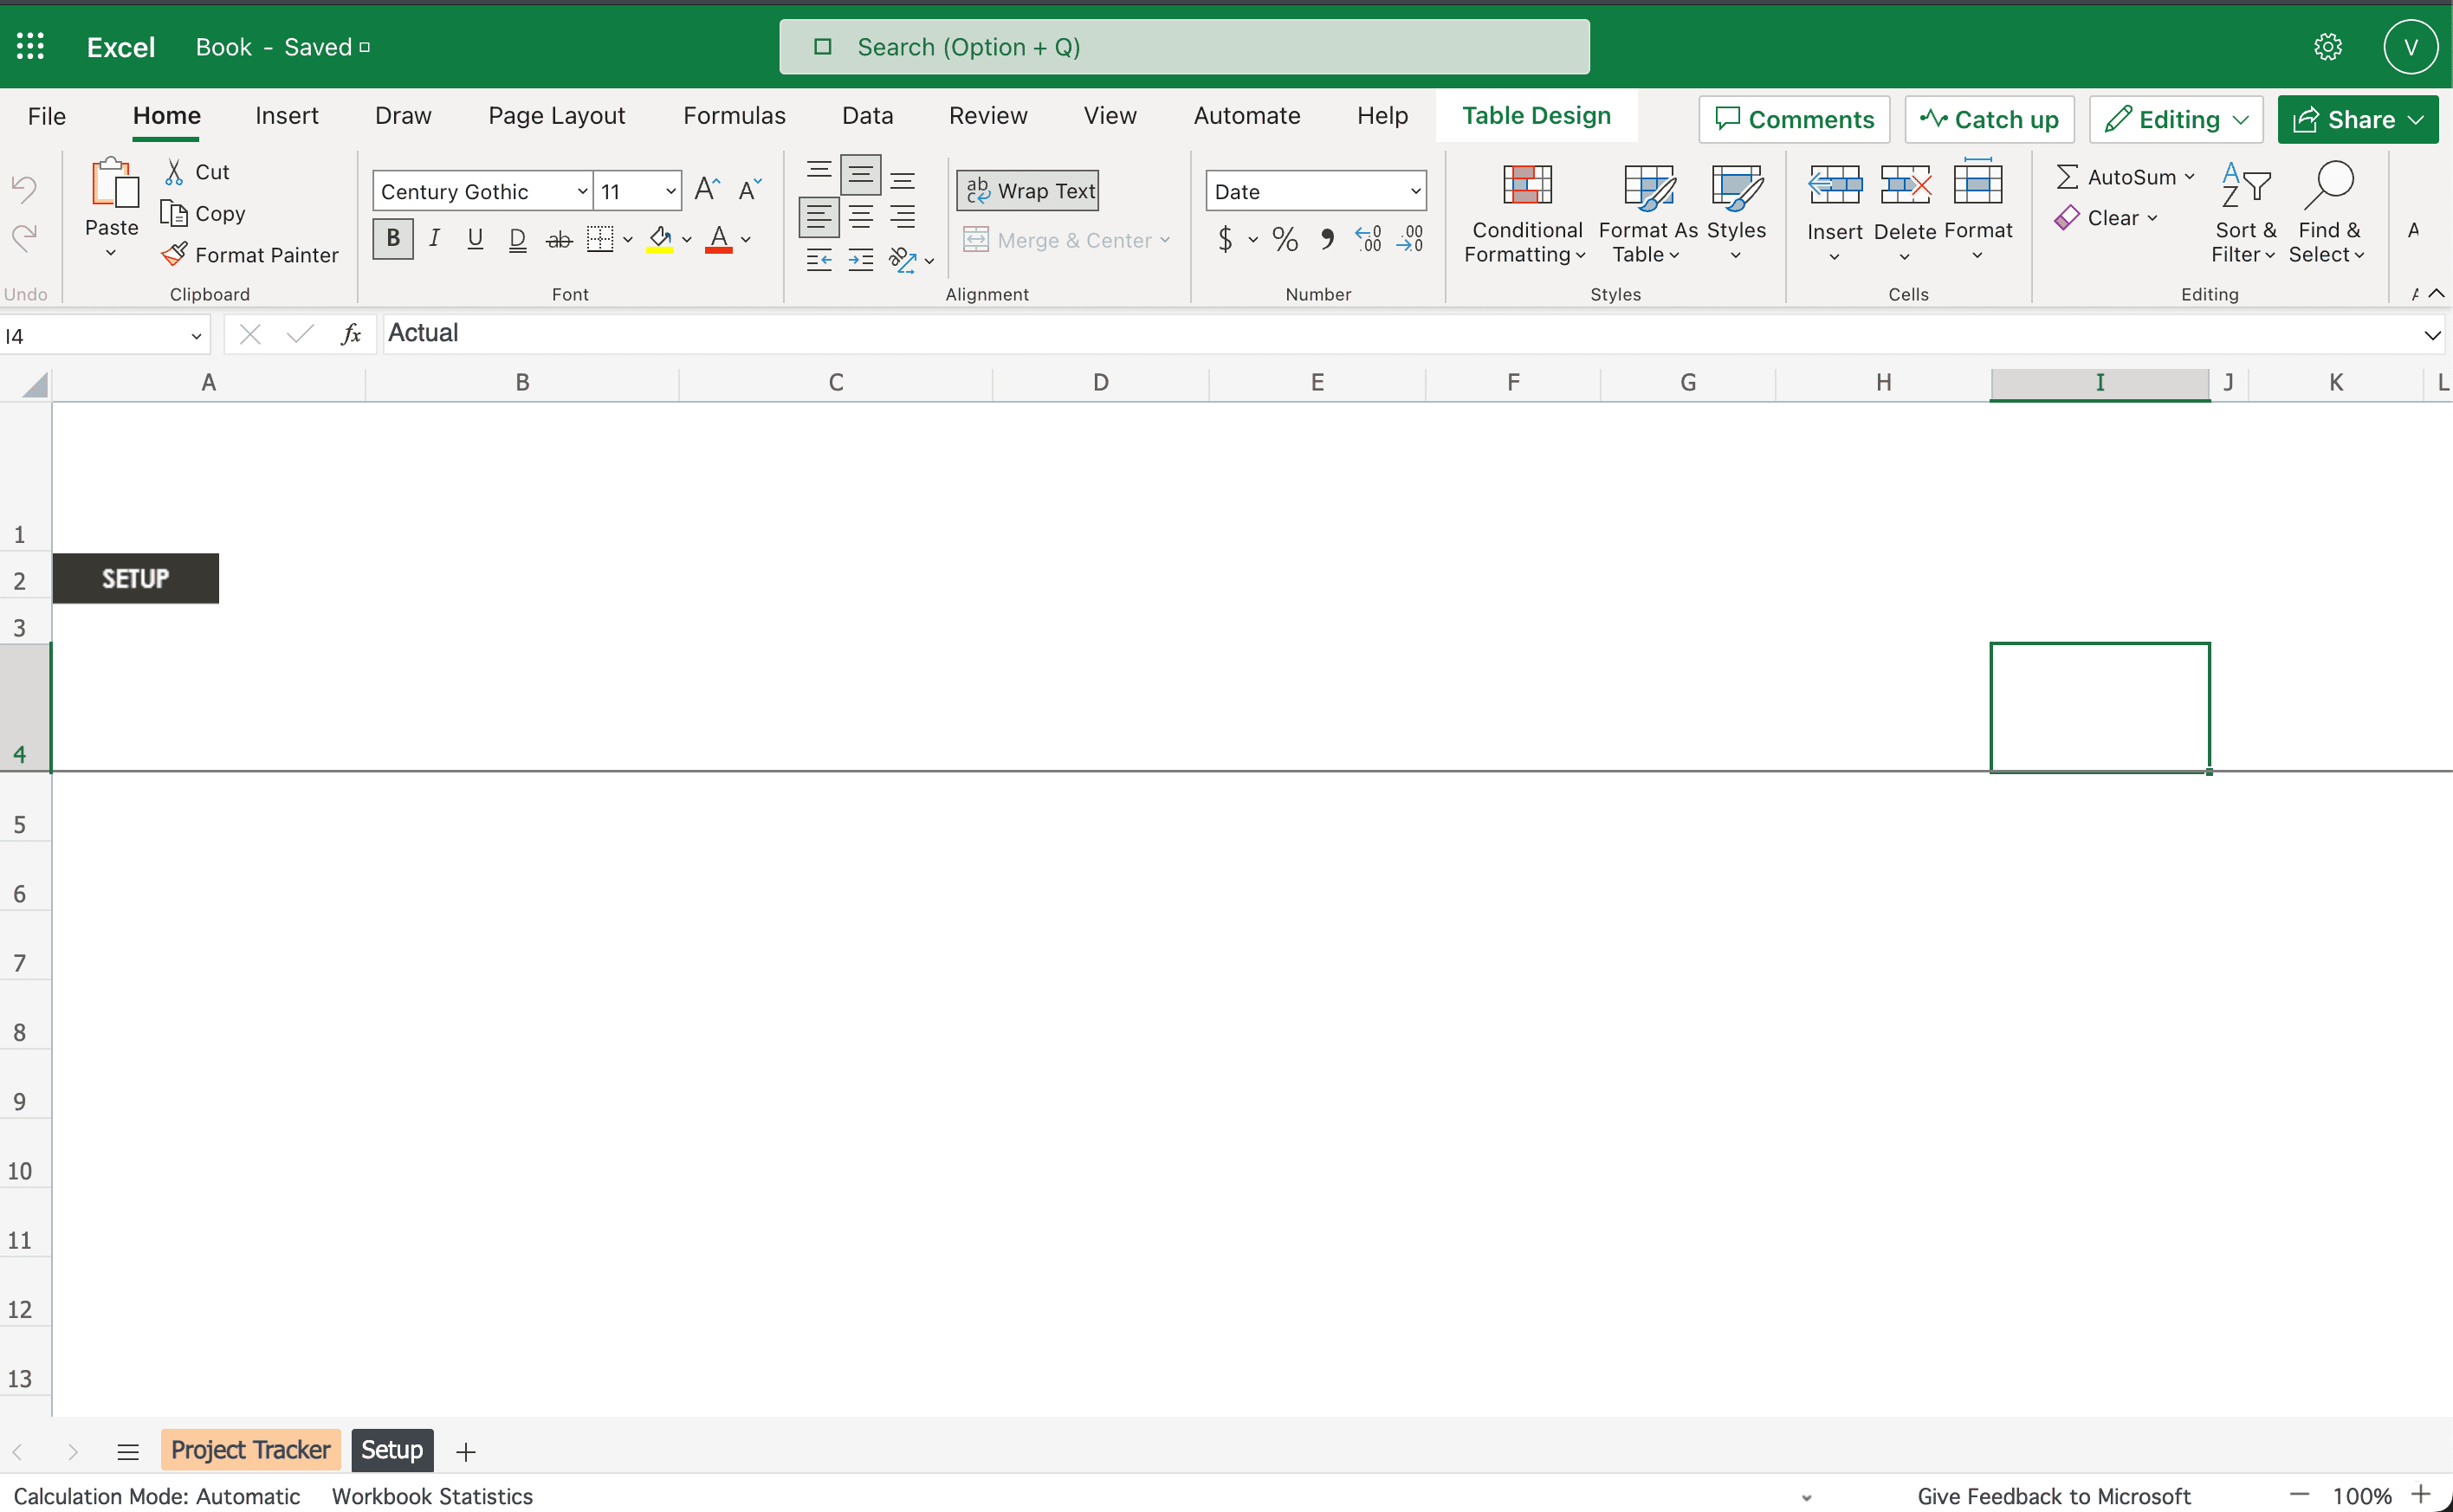
Task: Expand the font size dropdown
Action: (671, 191)
